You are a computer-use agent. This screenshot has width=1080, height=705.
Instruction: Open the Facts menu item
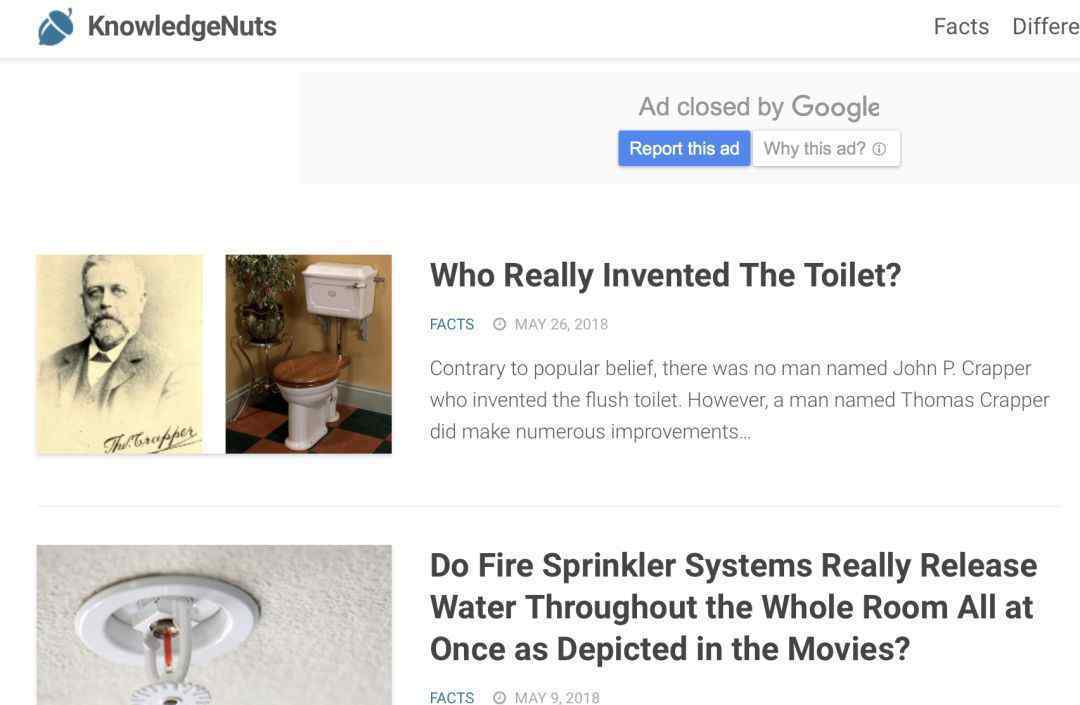coord(961,26)
